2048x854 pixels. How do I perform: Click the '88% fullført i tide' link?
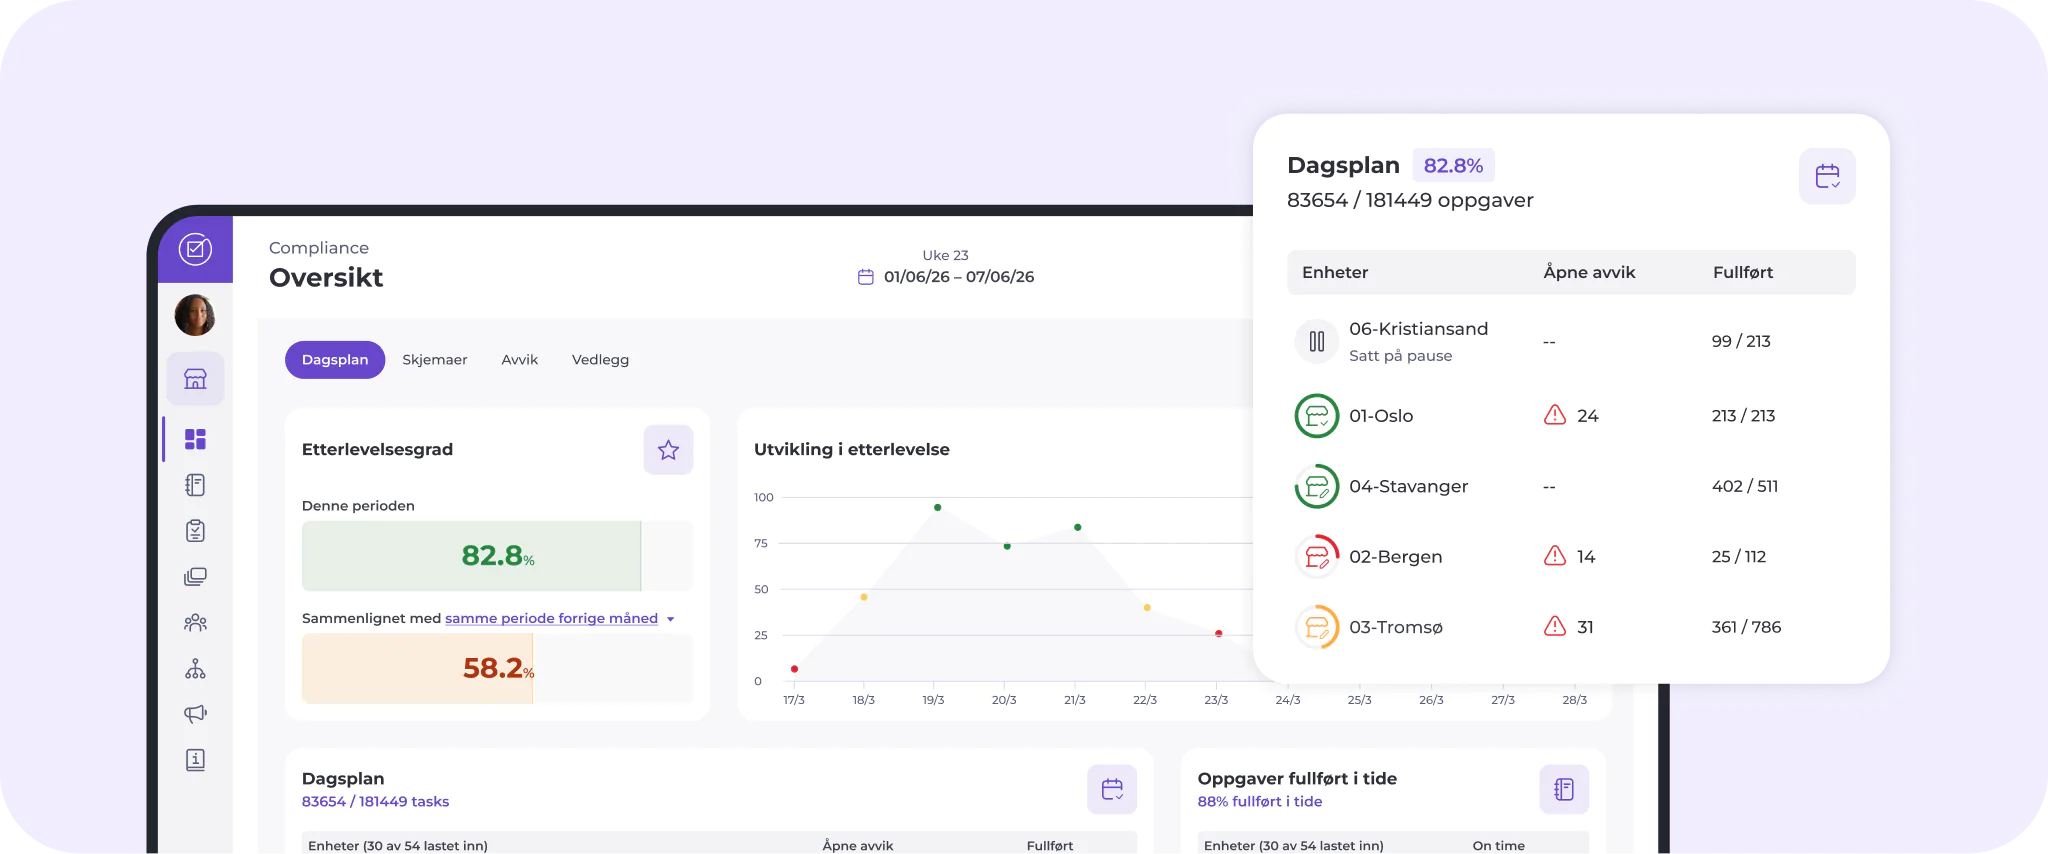pos(1260,802)
